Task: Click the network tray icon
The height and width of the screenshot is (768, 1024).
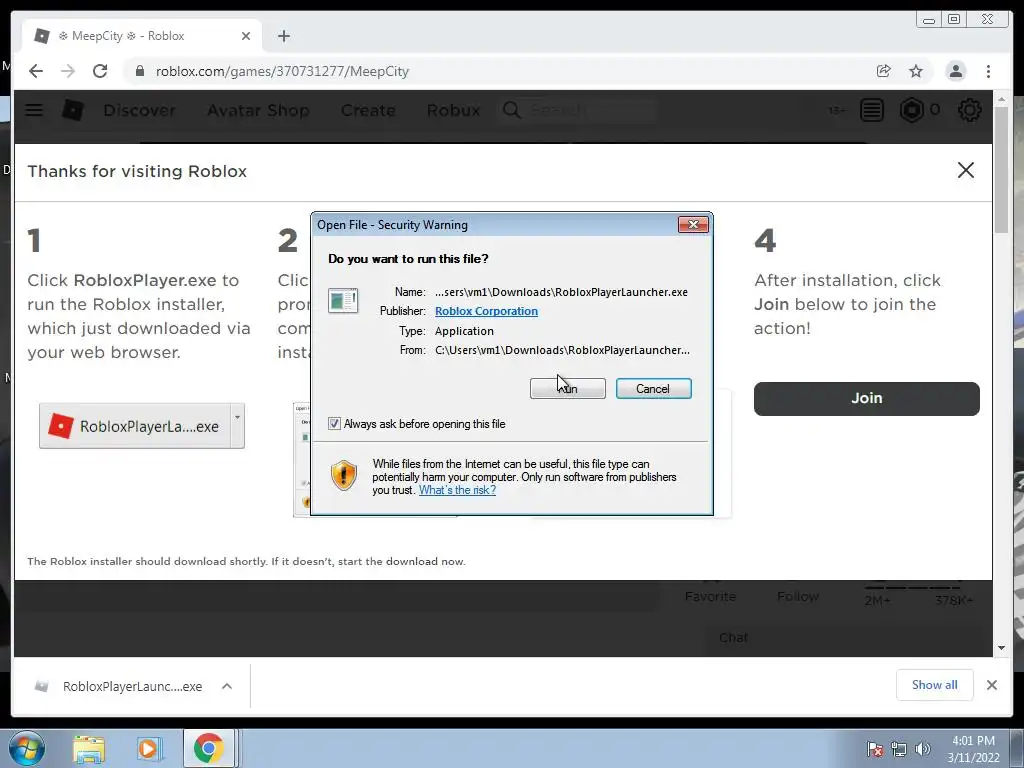Action: (899, 749)
